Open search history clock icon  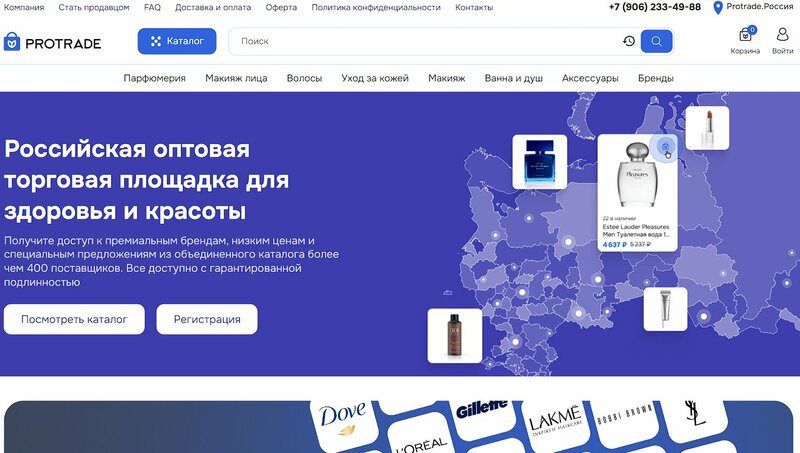point(629,41)
